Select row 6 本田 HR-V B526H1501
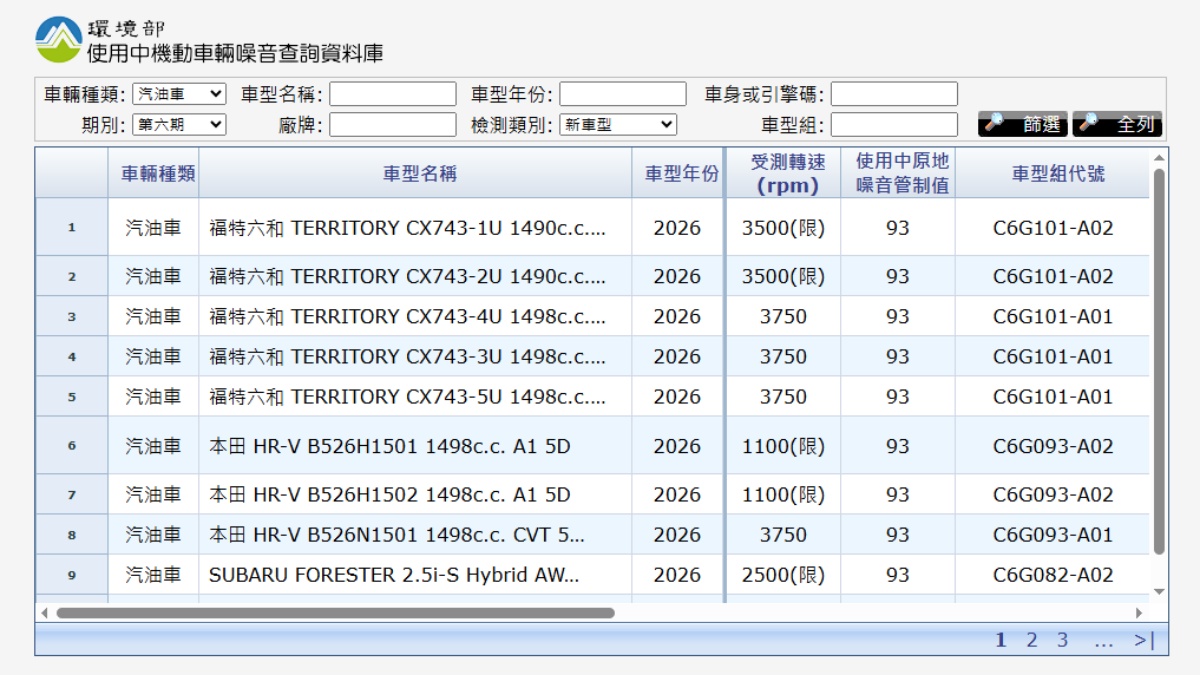1200x675 pixels. pyautogui.click(x=390, y=446)
